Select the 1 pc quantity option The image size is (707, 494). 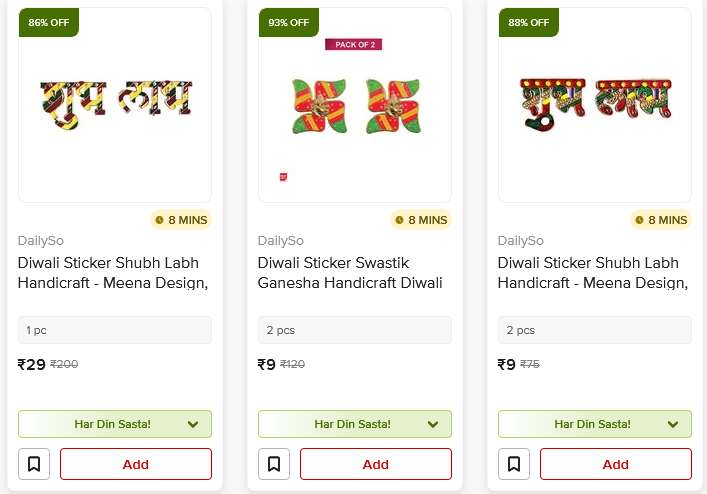point(115,330)
